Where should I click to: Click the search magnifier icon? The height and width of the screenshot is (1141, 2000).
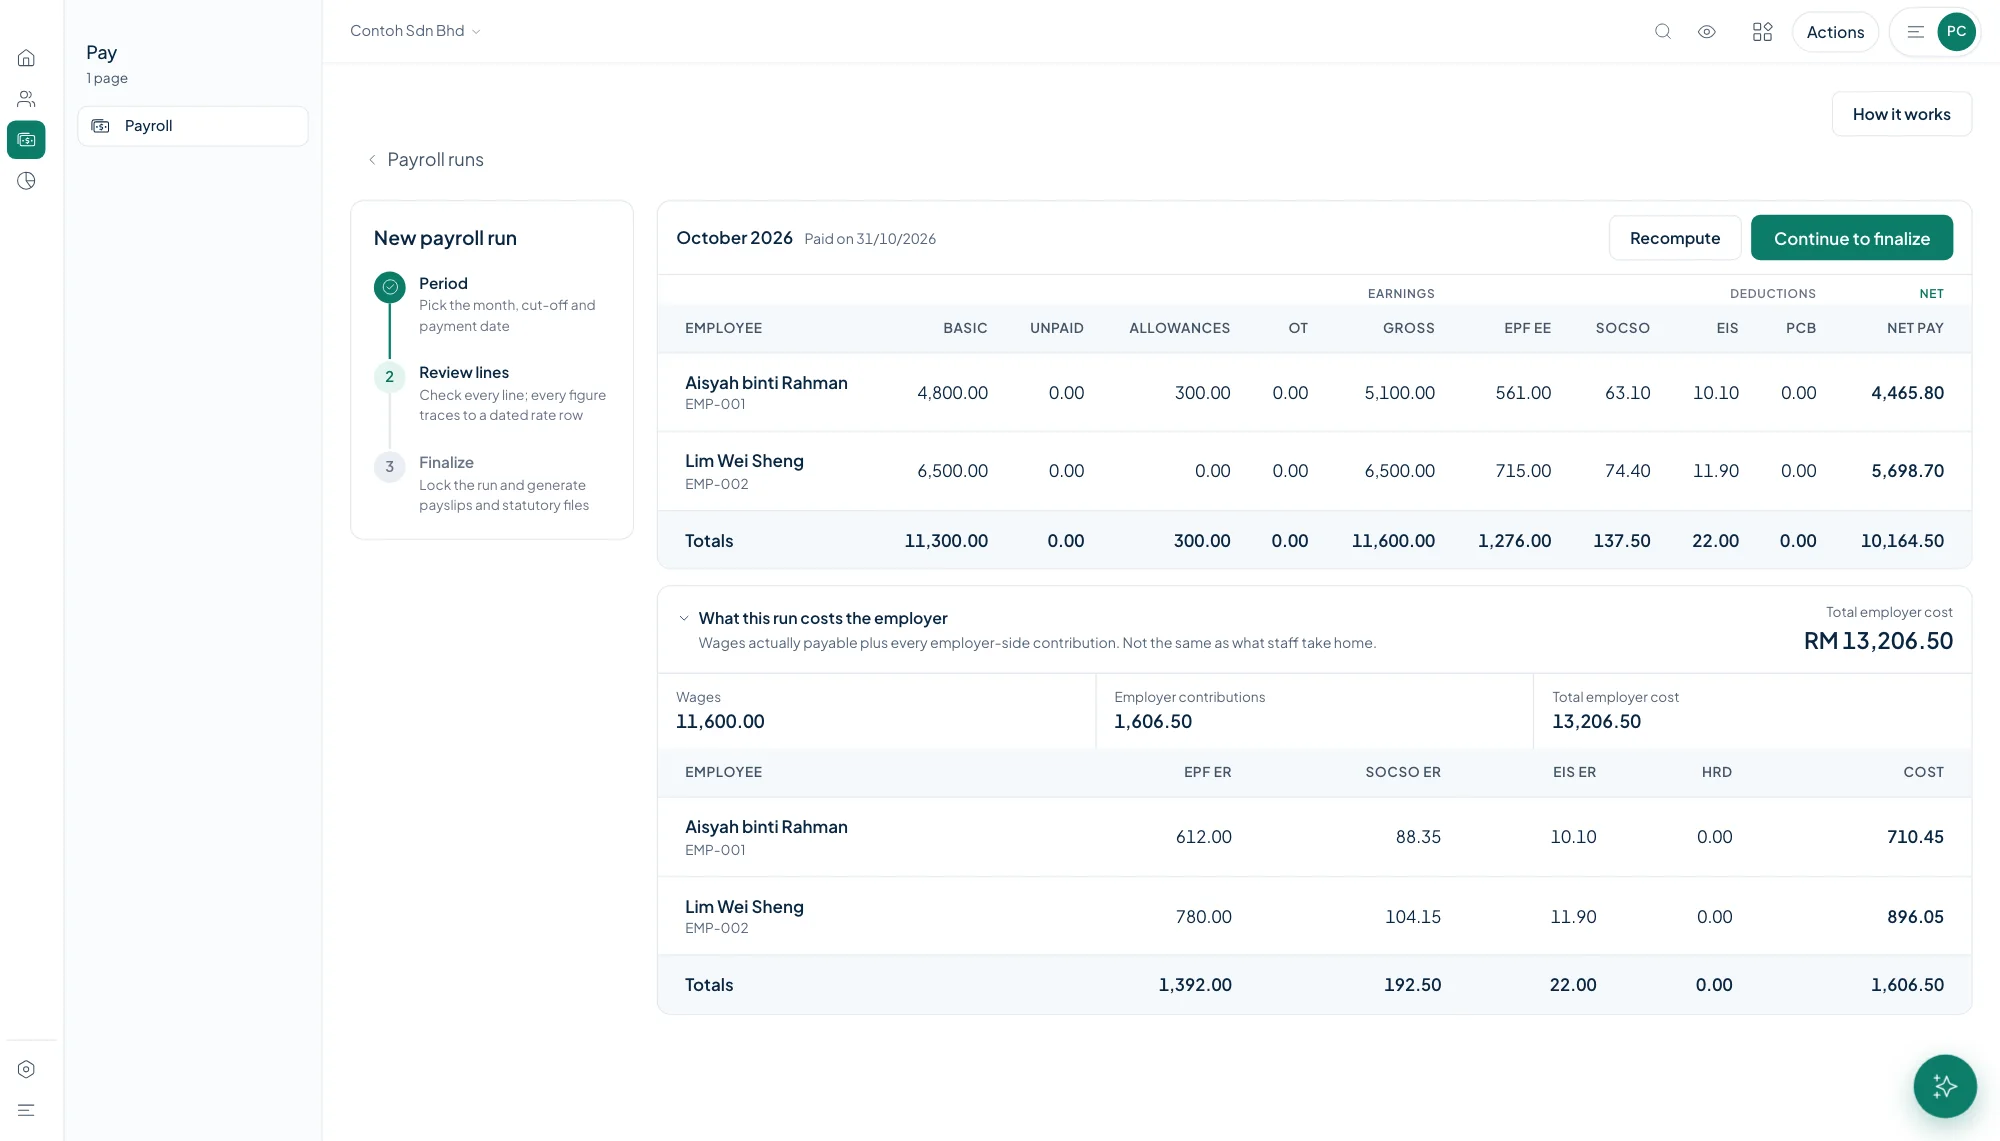(1663, 32)
